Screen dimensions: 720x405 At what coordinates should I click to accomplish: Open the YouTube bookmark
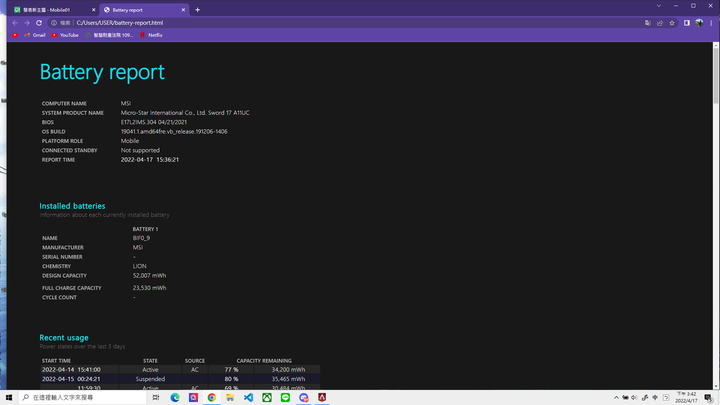coord(65,35)
